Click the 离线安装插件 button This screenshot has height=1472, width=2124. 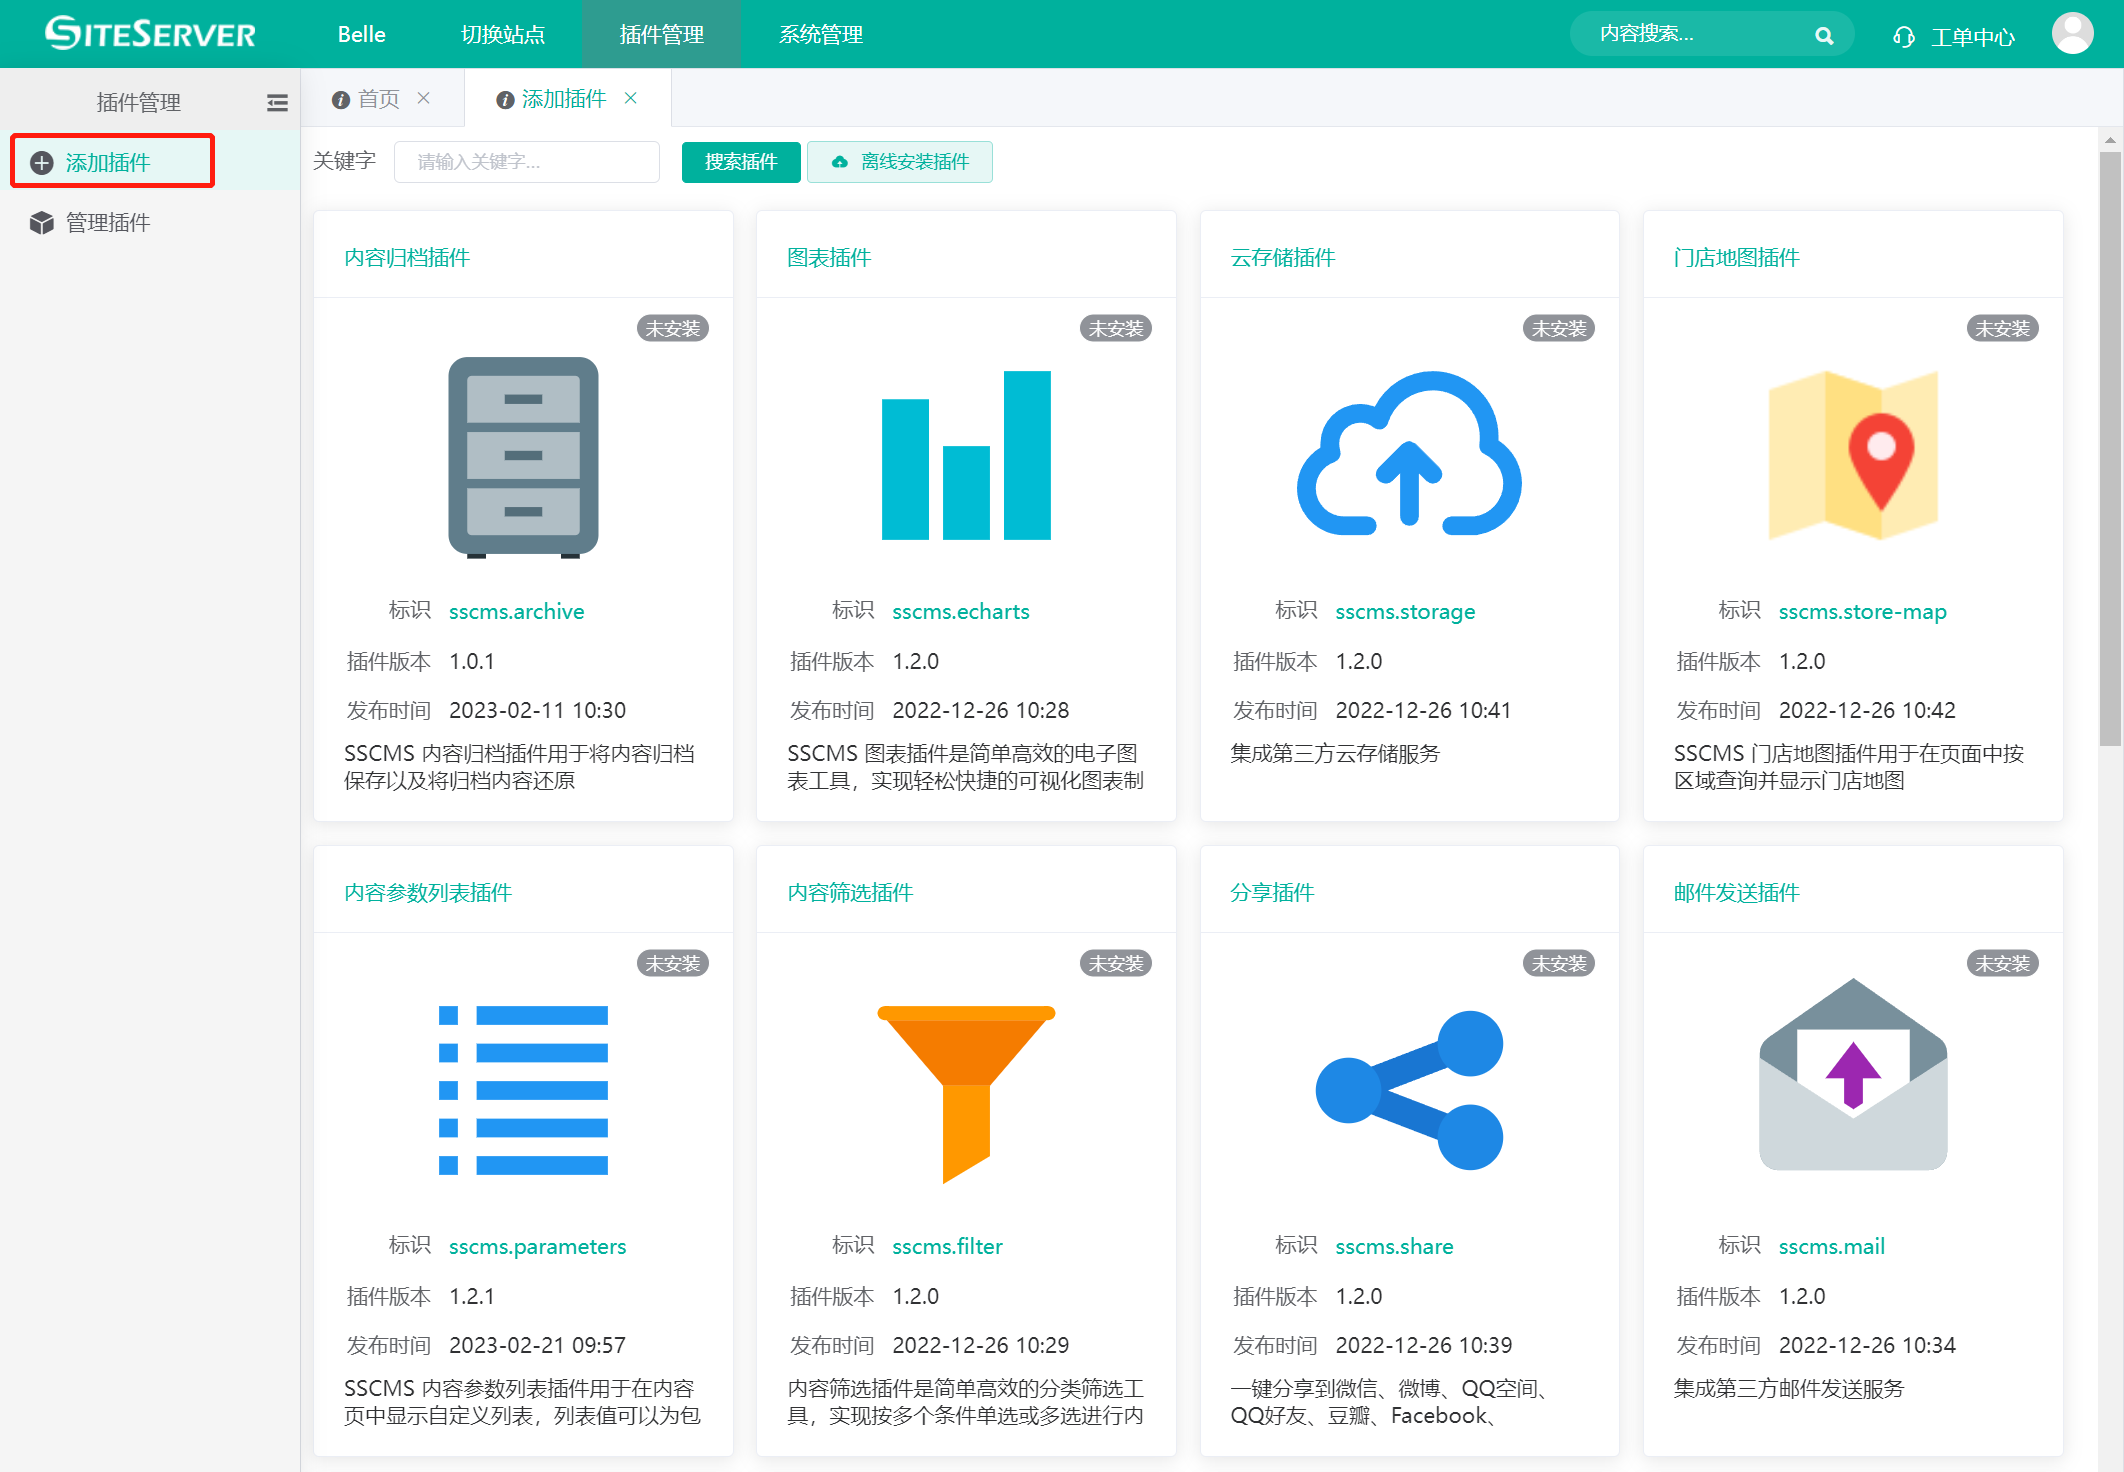(x=900, y=162)
